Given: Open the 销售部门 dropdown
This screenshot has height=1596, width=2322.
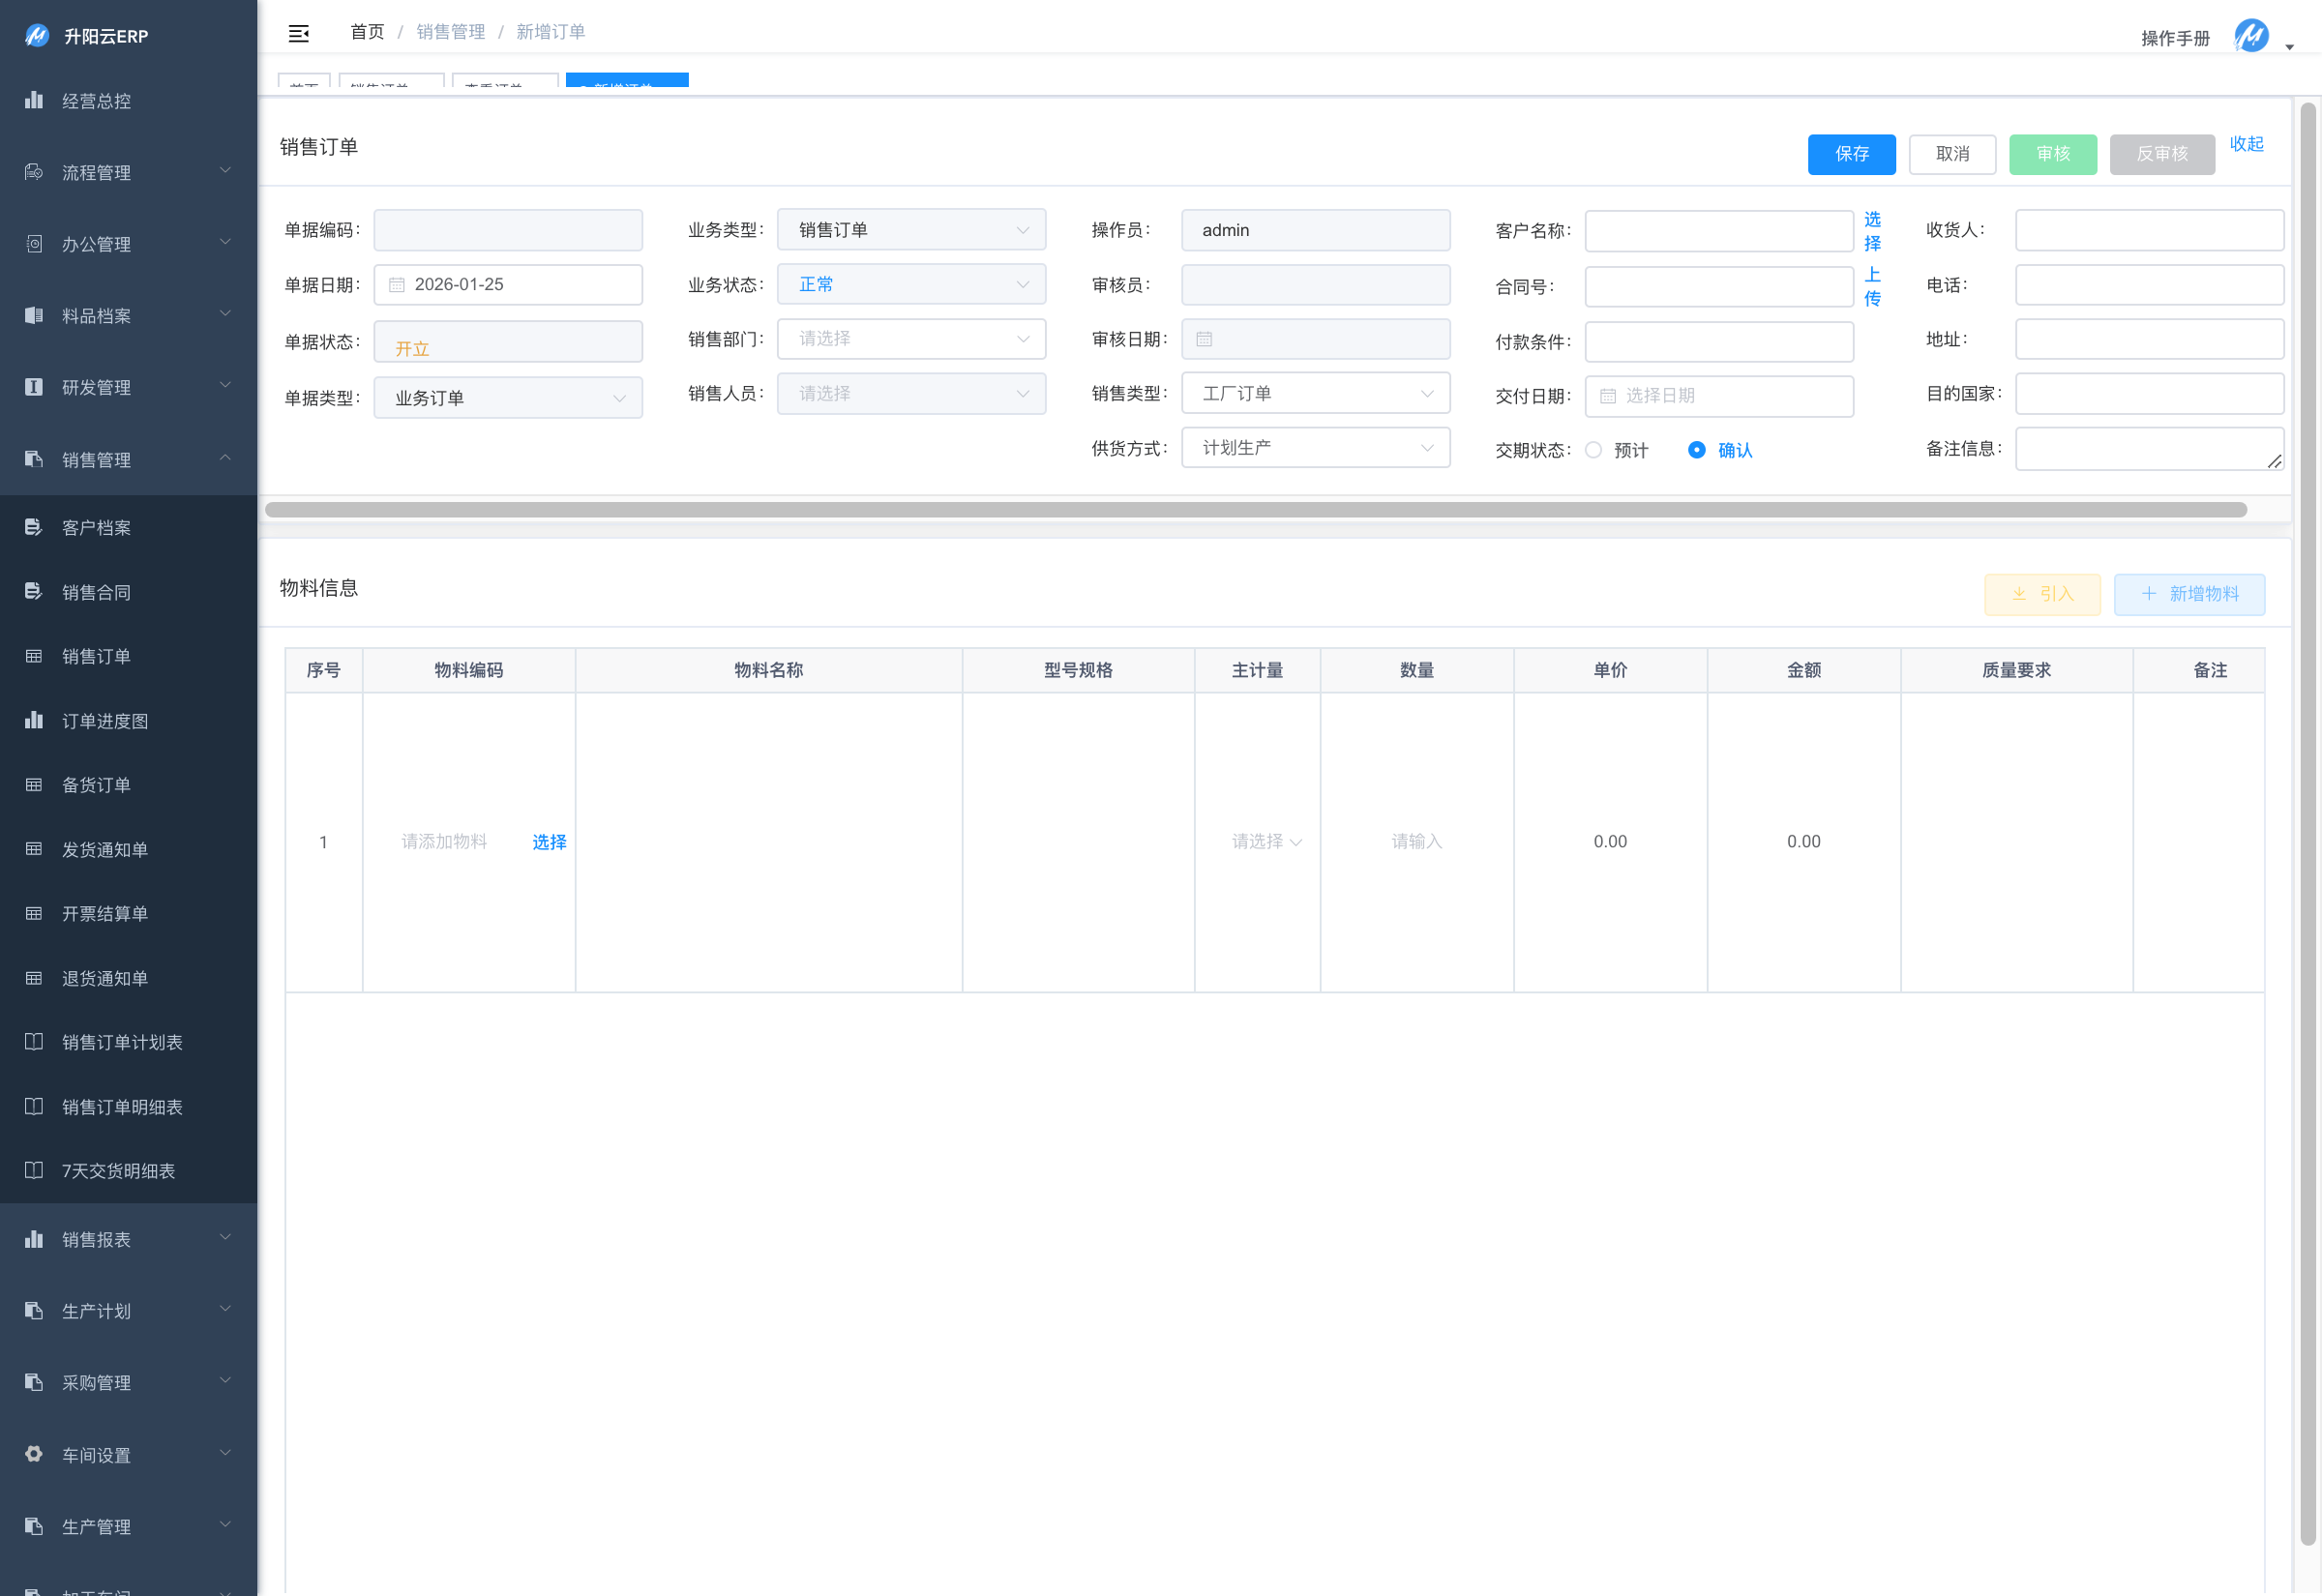Looking at the screenshot, I should point(911,339).
